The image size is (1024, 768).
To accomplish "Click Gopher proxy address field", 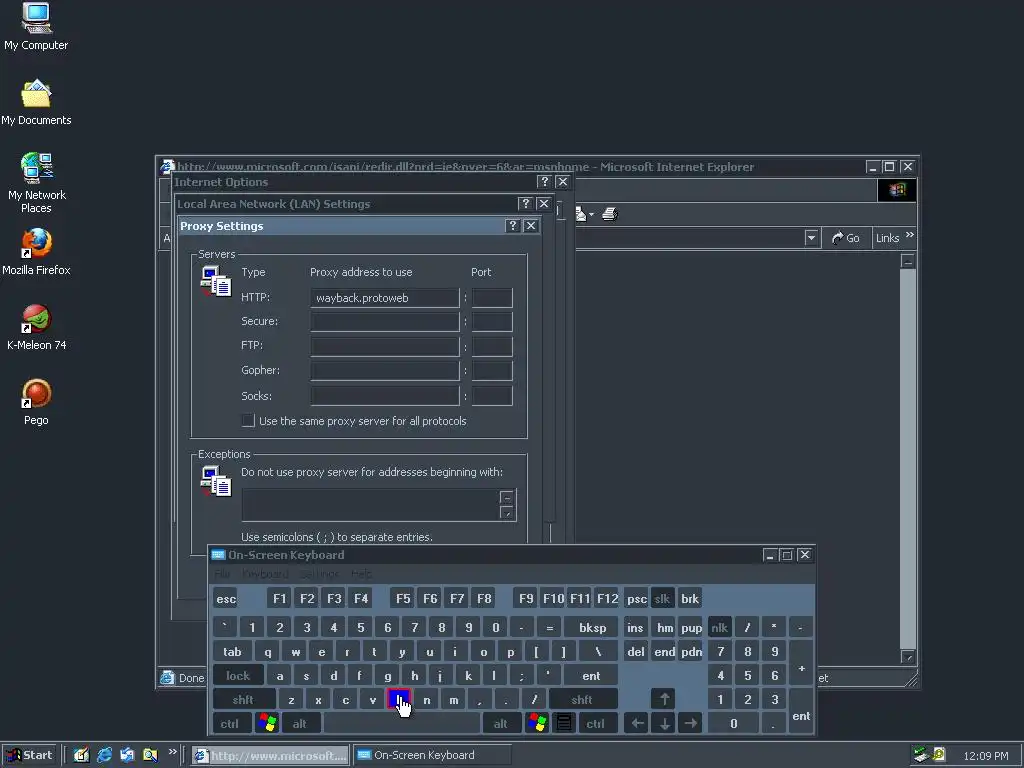I will click(x=385, y=370).
